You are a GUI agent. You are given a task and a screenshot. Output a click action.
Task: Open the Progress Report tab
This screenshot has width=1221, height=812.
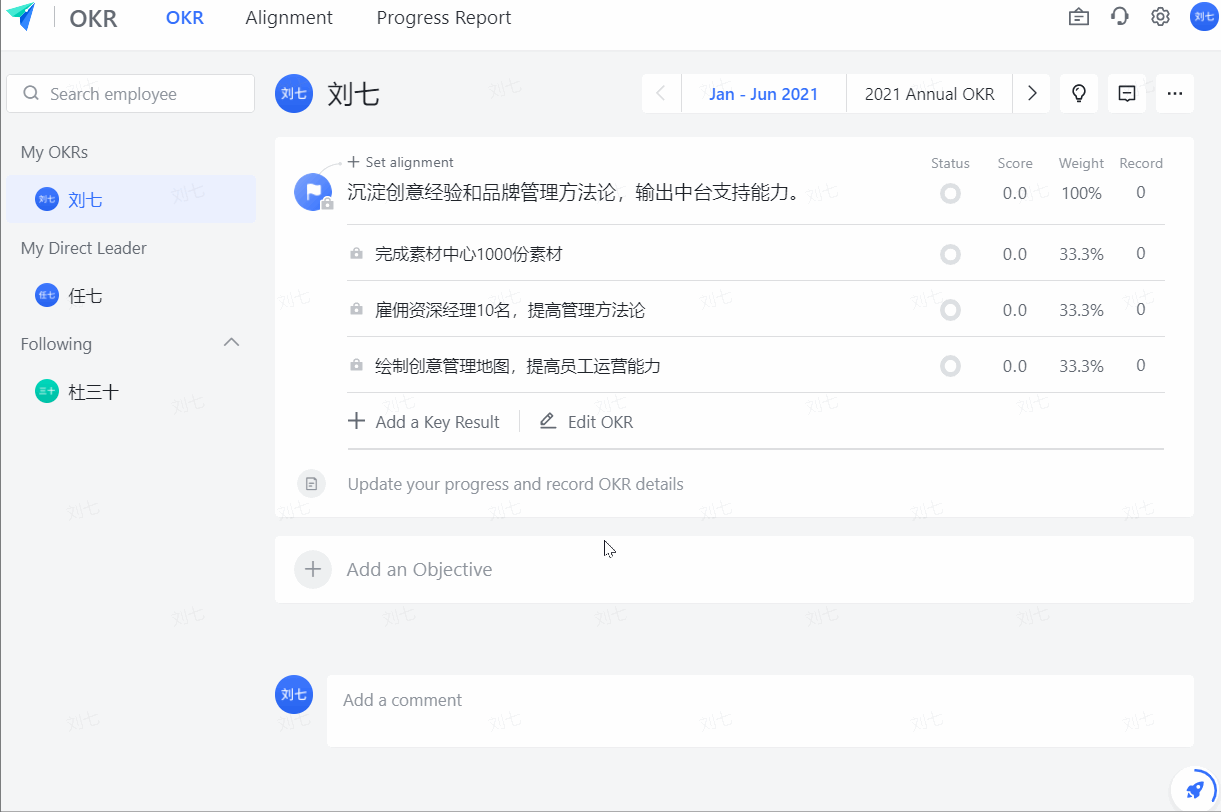(443, 17)
